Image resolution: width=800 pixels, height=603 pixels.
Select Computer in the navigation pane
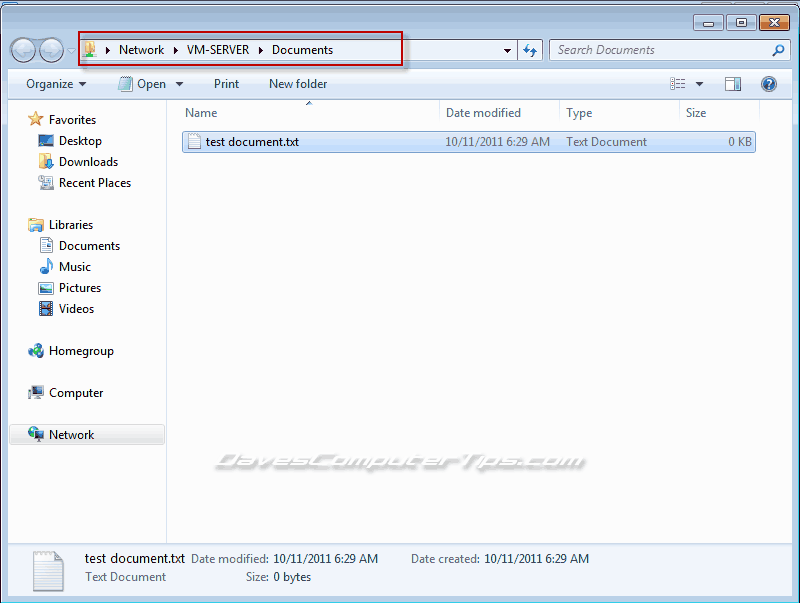[x=76, y=393]
